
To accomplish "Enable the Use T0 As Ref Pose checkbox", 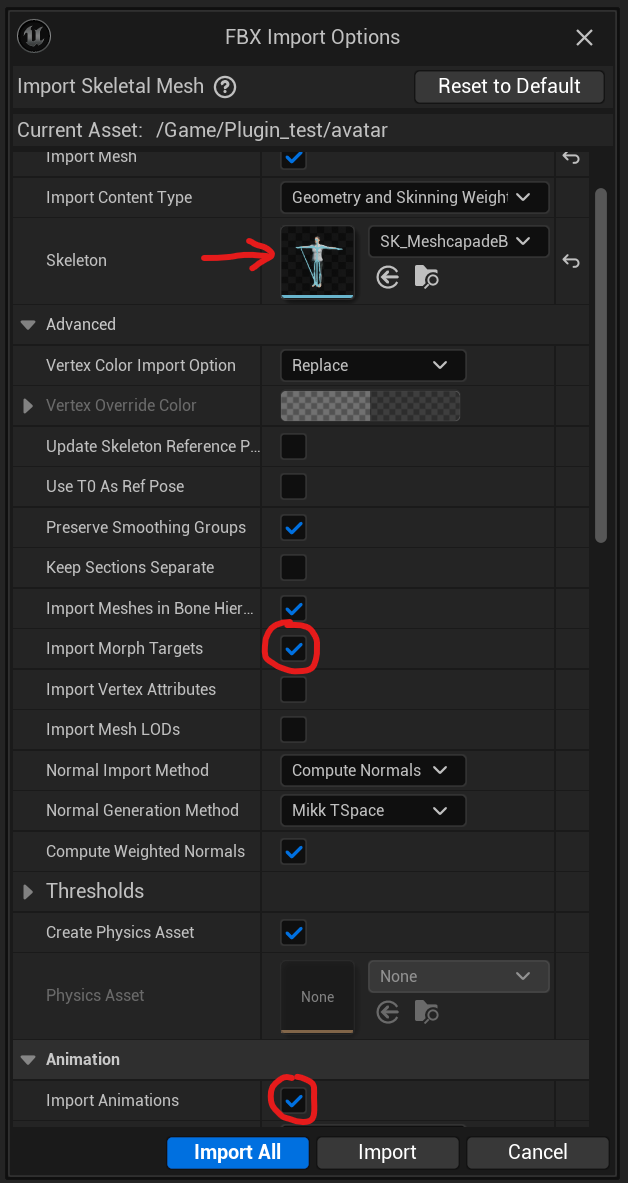I will coord(293,487).
